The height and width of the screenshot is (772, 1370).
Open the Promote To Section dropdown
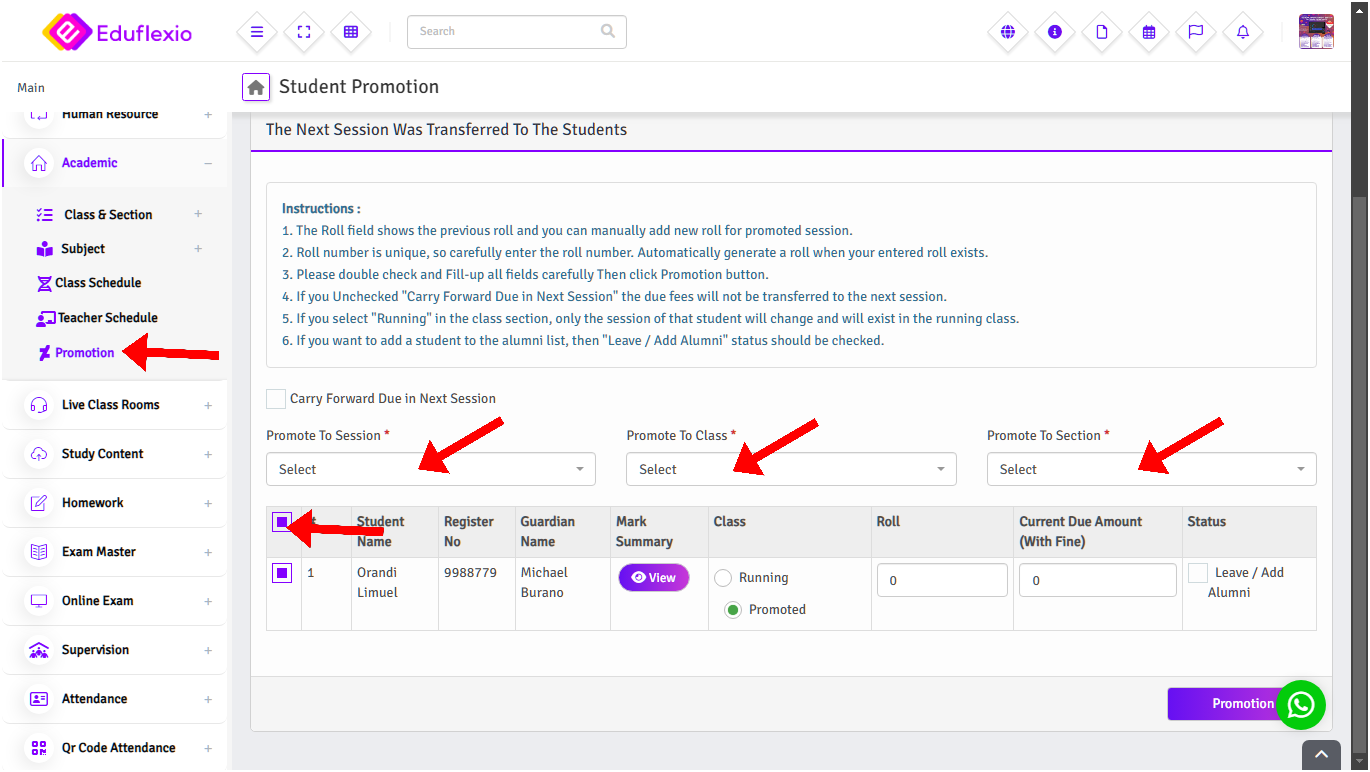click(1150, 469)
